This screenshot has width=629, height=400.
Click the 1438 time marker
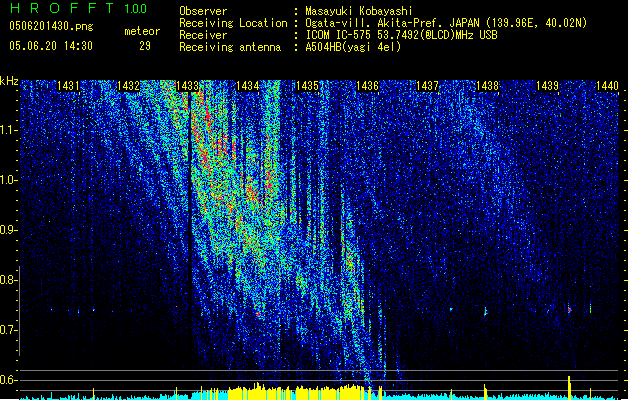click(487, 86)
